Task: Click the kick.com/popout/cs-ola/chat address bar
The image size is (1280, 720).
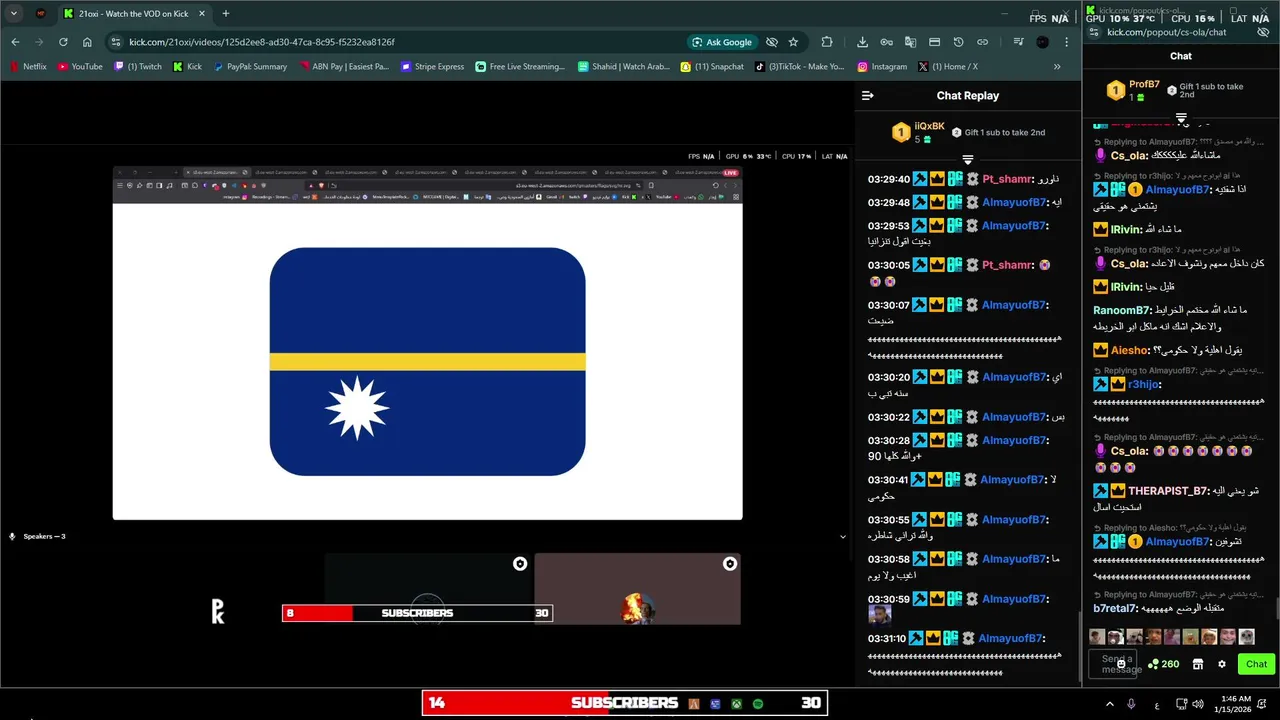Action: point(1166,32)
